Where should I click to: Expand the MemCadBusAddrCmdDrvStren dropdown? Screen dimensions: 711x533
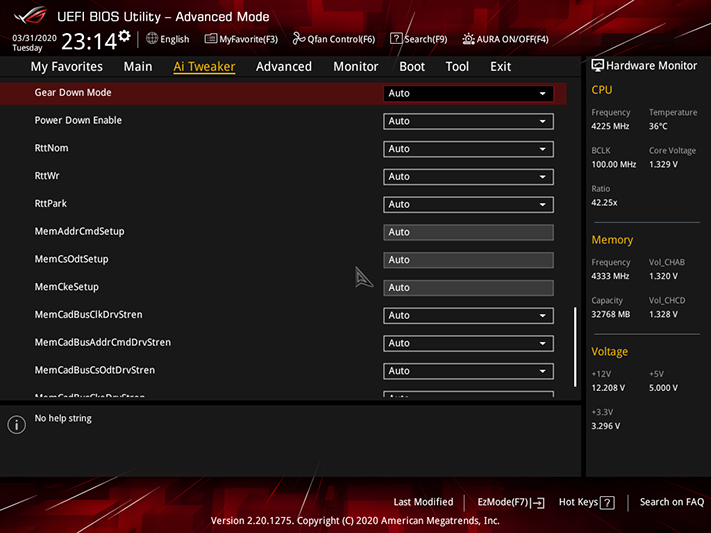468,343
